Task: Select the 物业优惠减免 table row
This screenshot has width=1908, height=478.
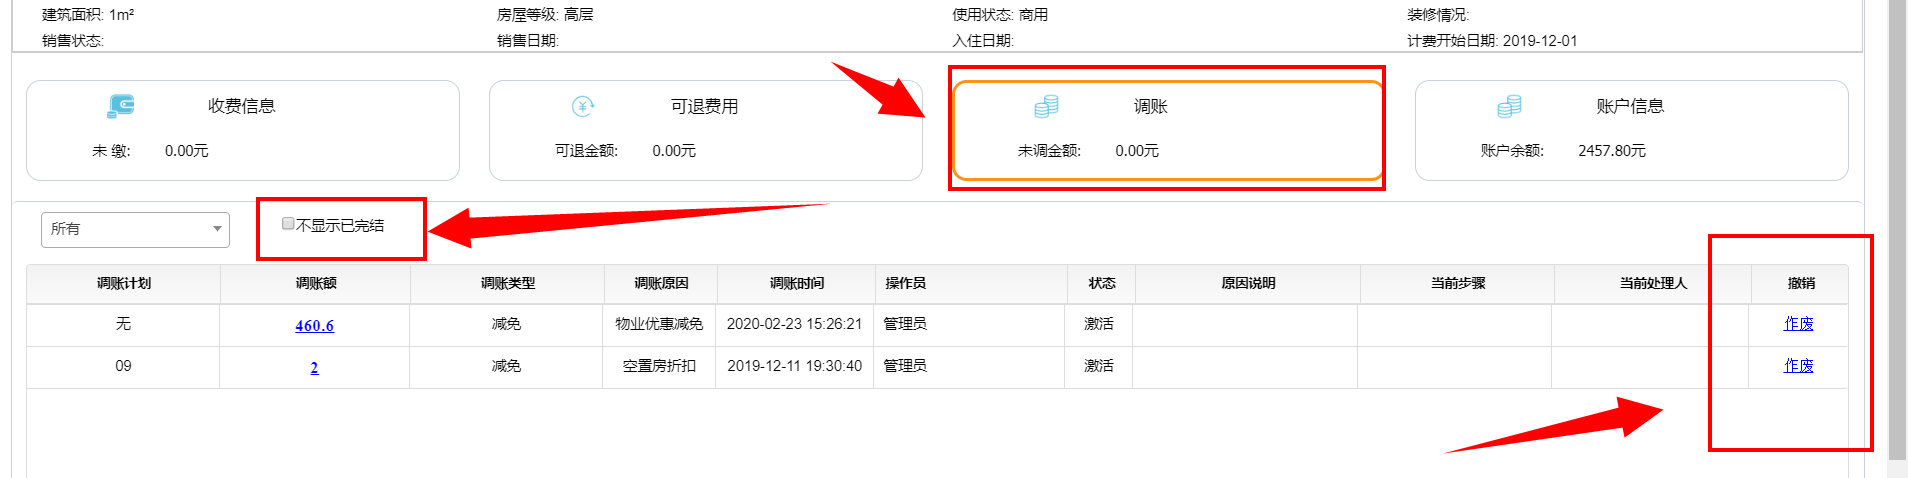Action: point(937,325)
